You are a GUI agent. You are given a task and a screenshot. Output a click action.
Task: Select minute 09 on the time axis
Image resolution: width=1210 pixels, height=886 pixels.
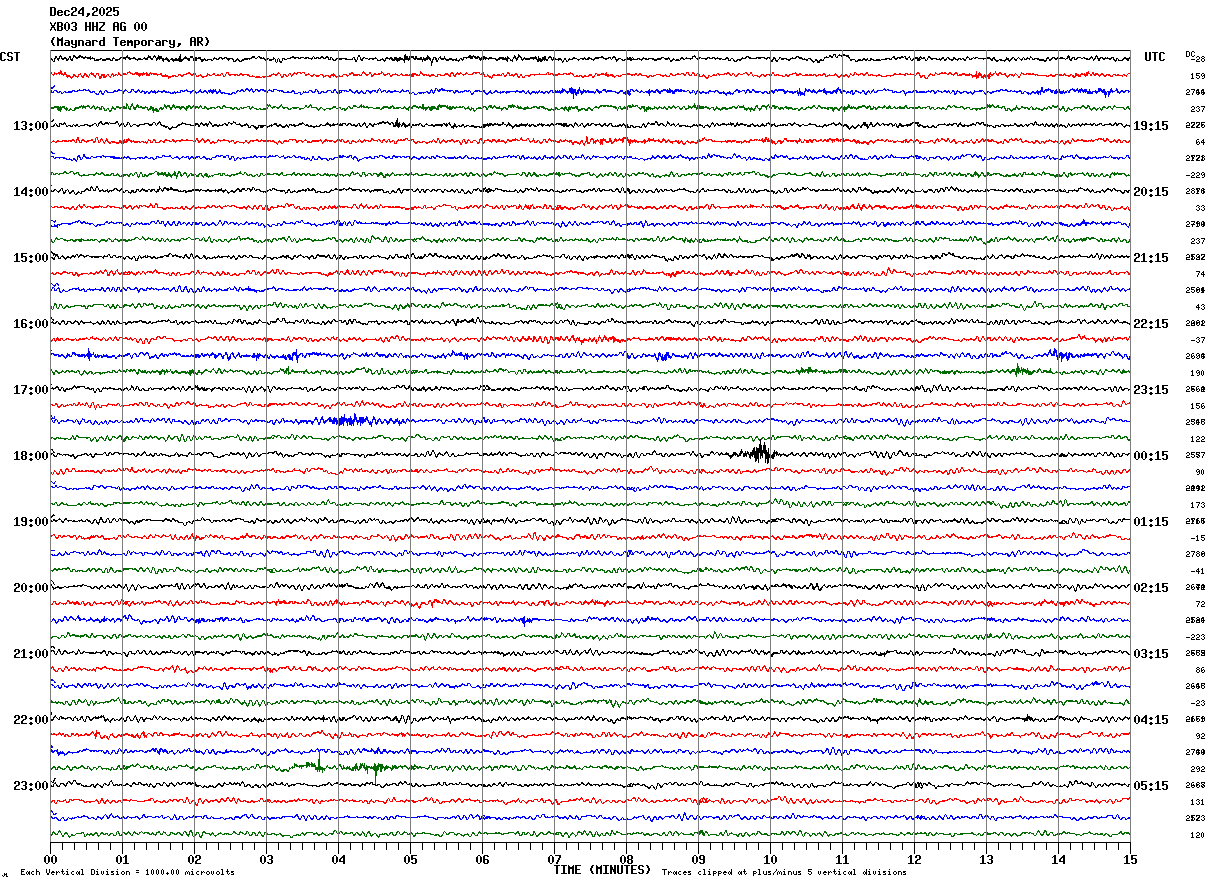pyautogui.click(x=698, y=859)
